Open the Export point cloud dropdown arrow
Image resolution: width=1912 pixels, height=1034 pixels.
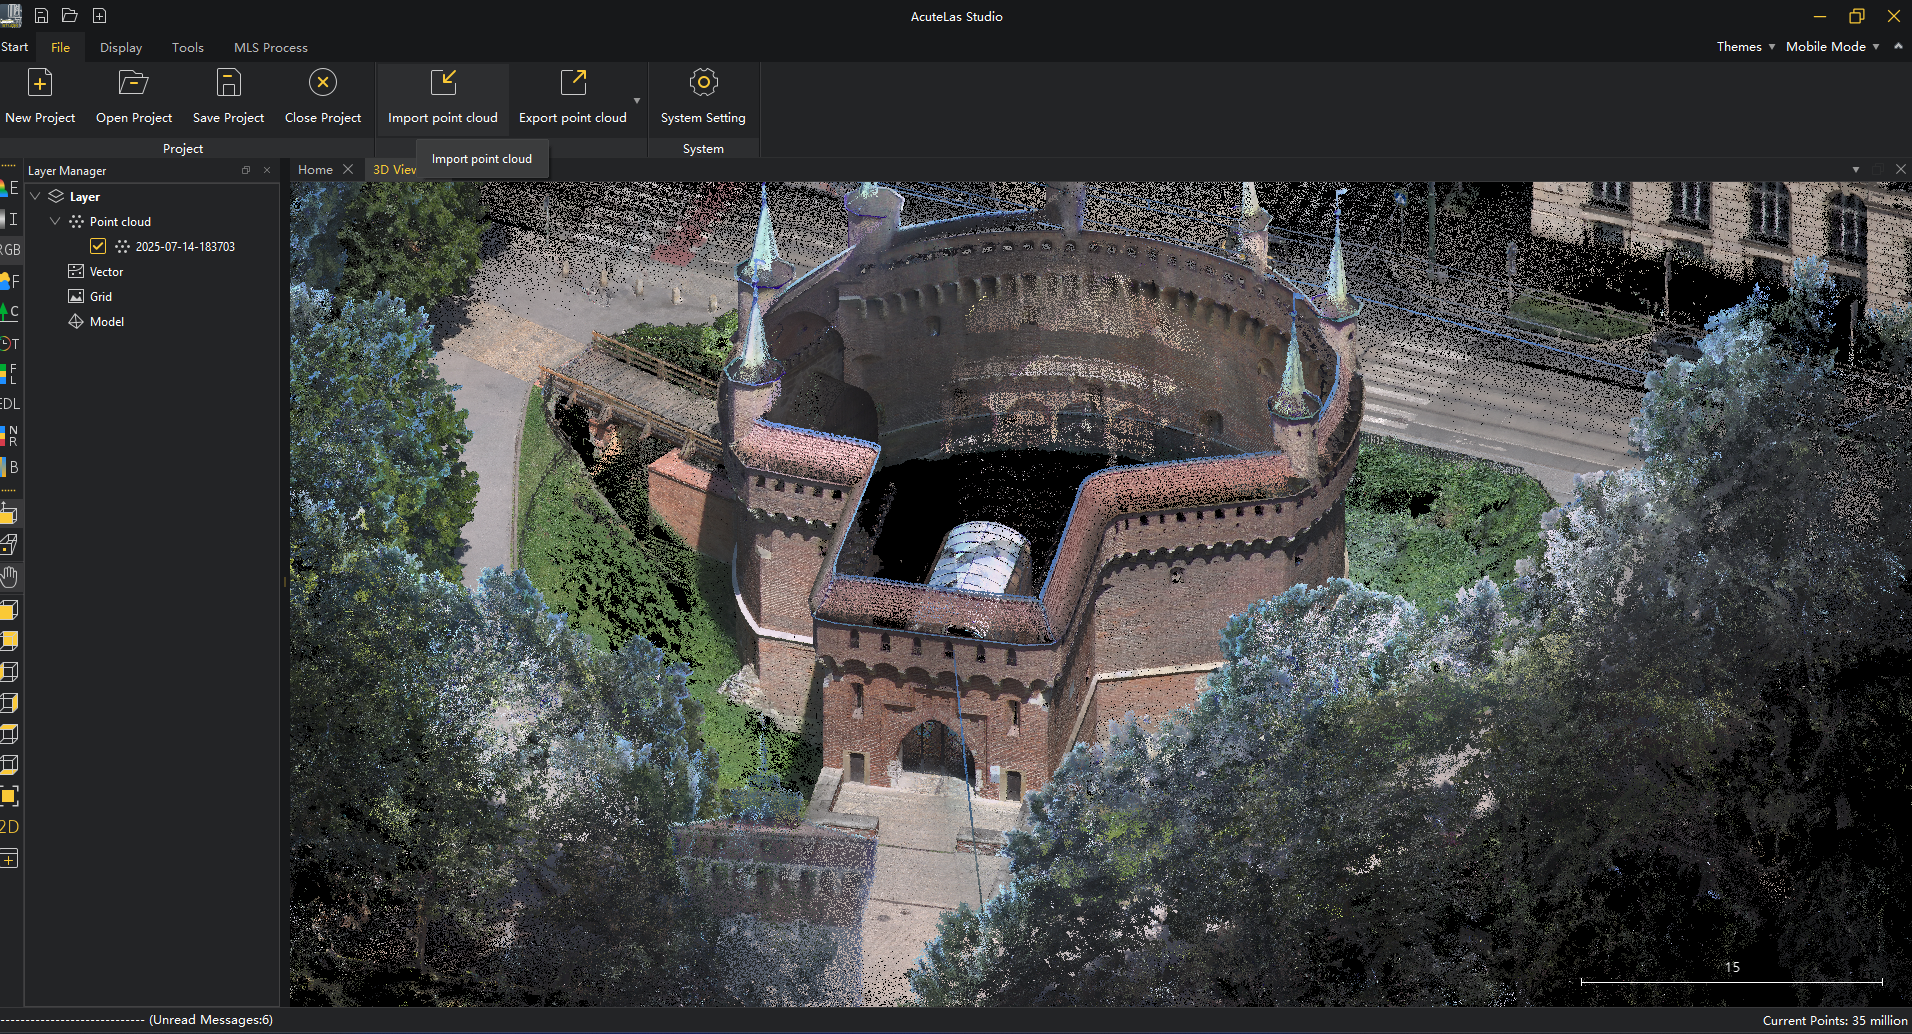(x=637, y=101)
